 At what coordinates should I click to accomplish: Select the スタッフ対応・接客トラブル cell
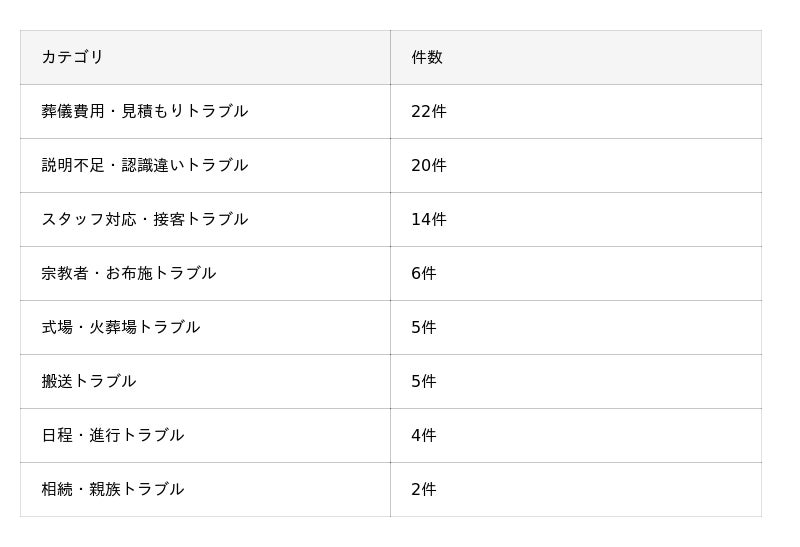click(144, 219)
